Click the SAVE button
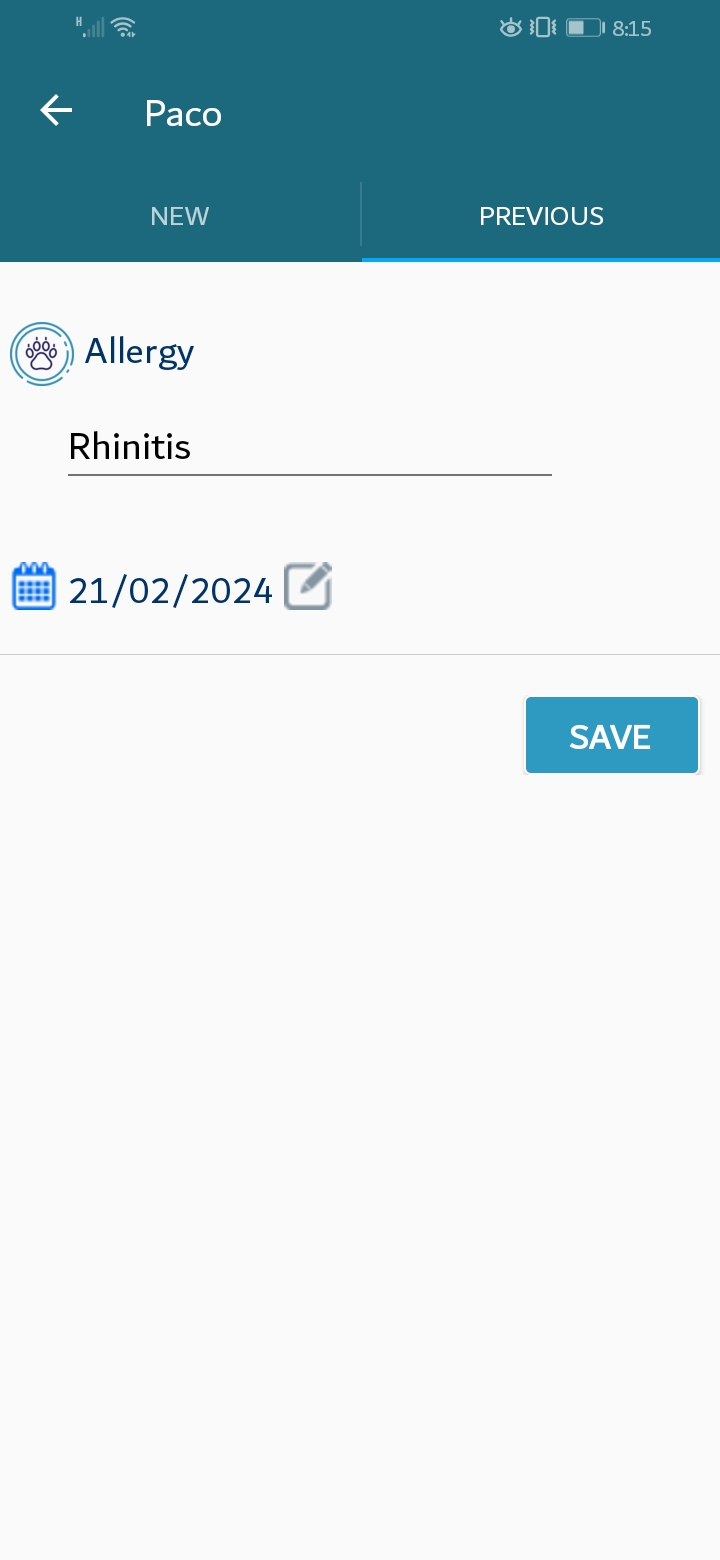Screen dimensions: 720x1560 (612, 736)
